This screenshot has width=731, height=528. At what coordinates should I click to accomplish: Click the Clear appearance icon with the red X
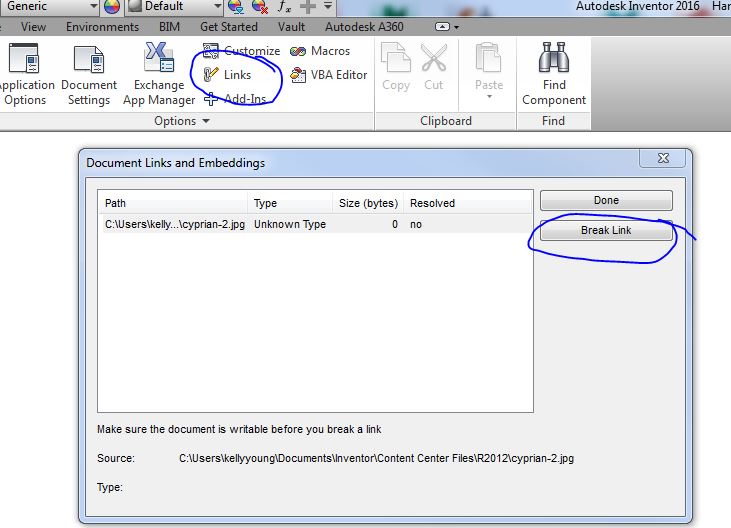tap(259, 7)
